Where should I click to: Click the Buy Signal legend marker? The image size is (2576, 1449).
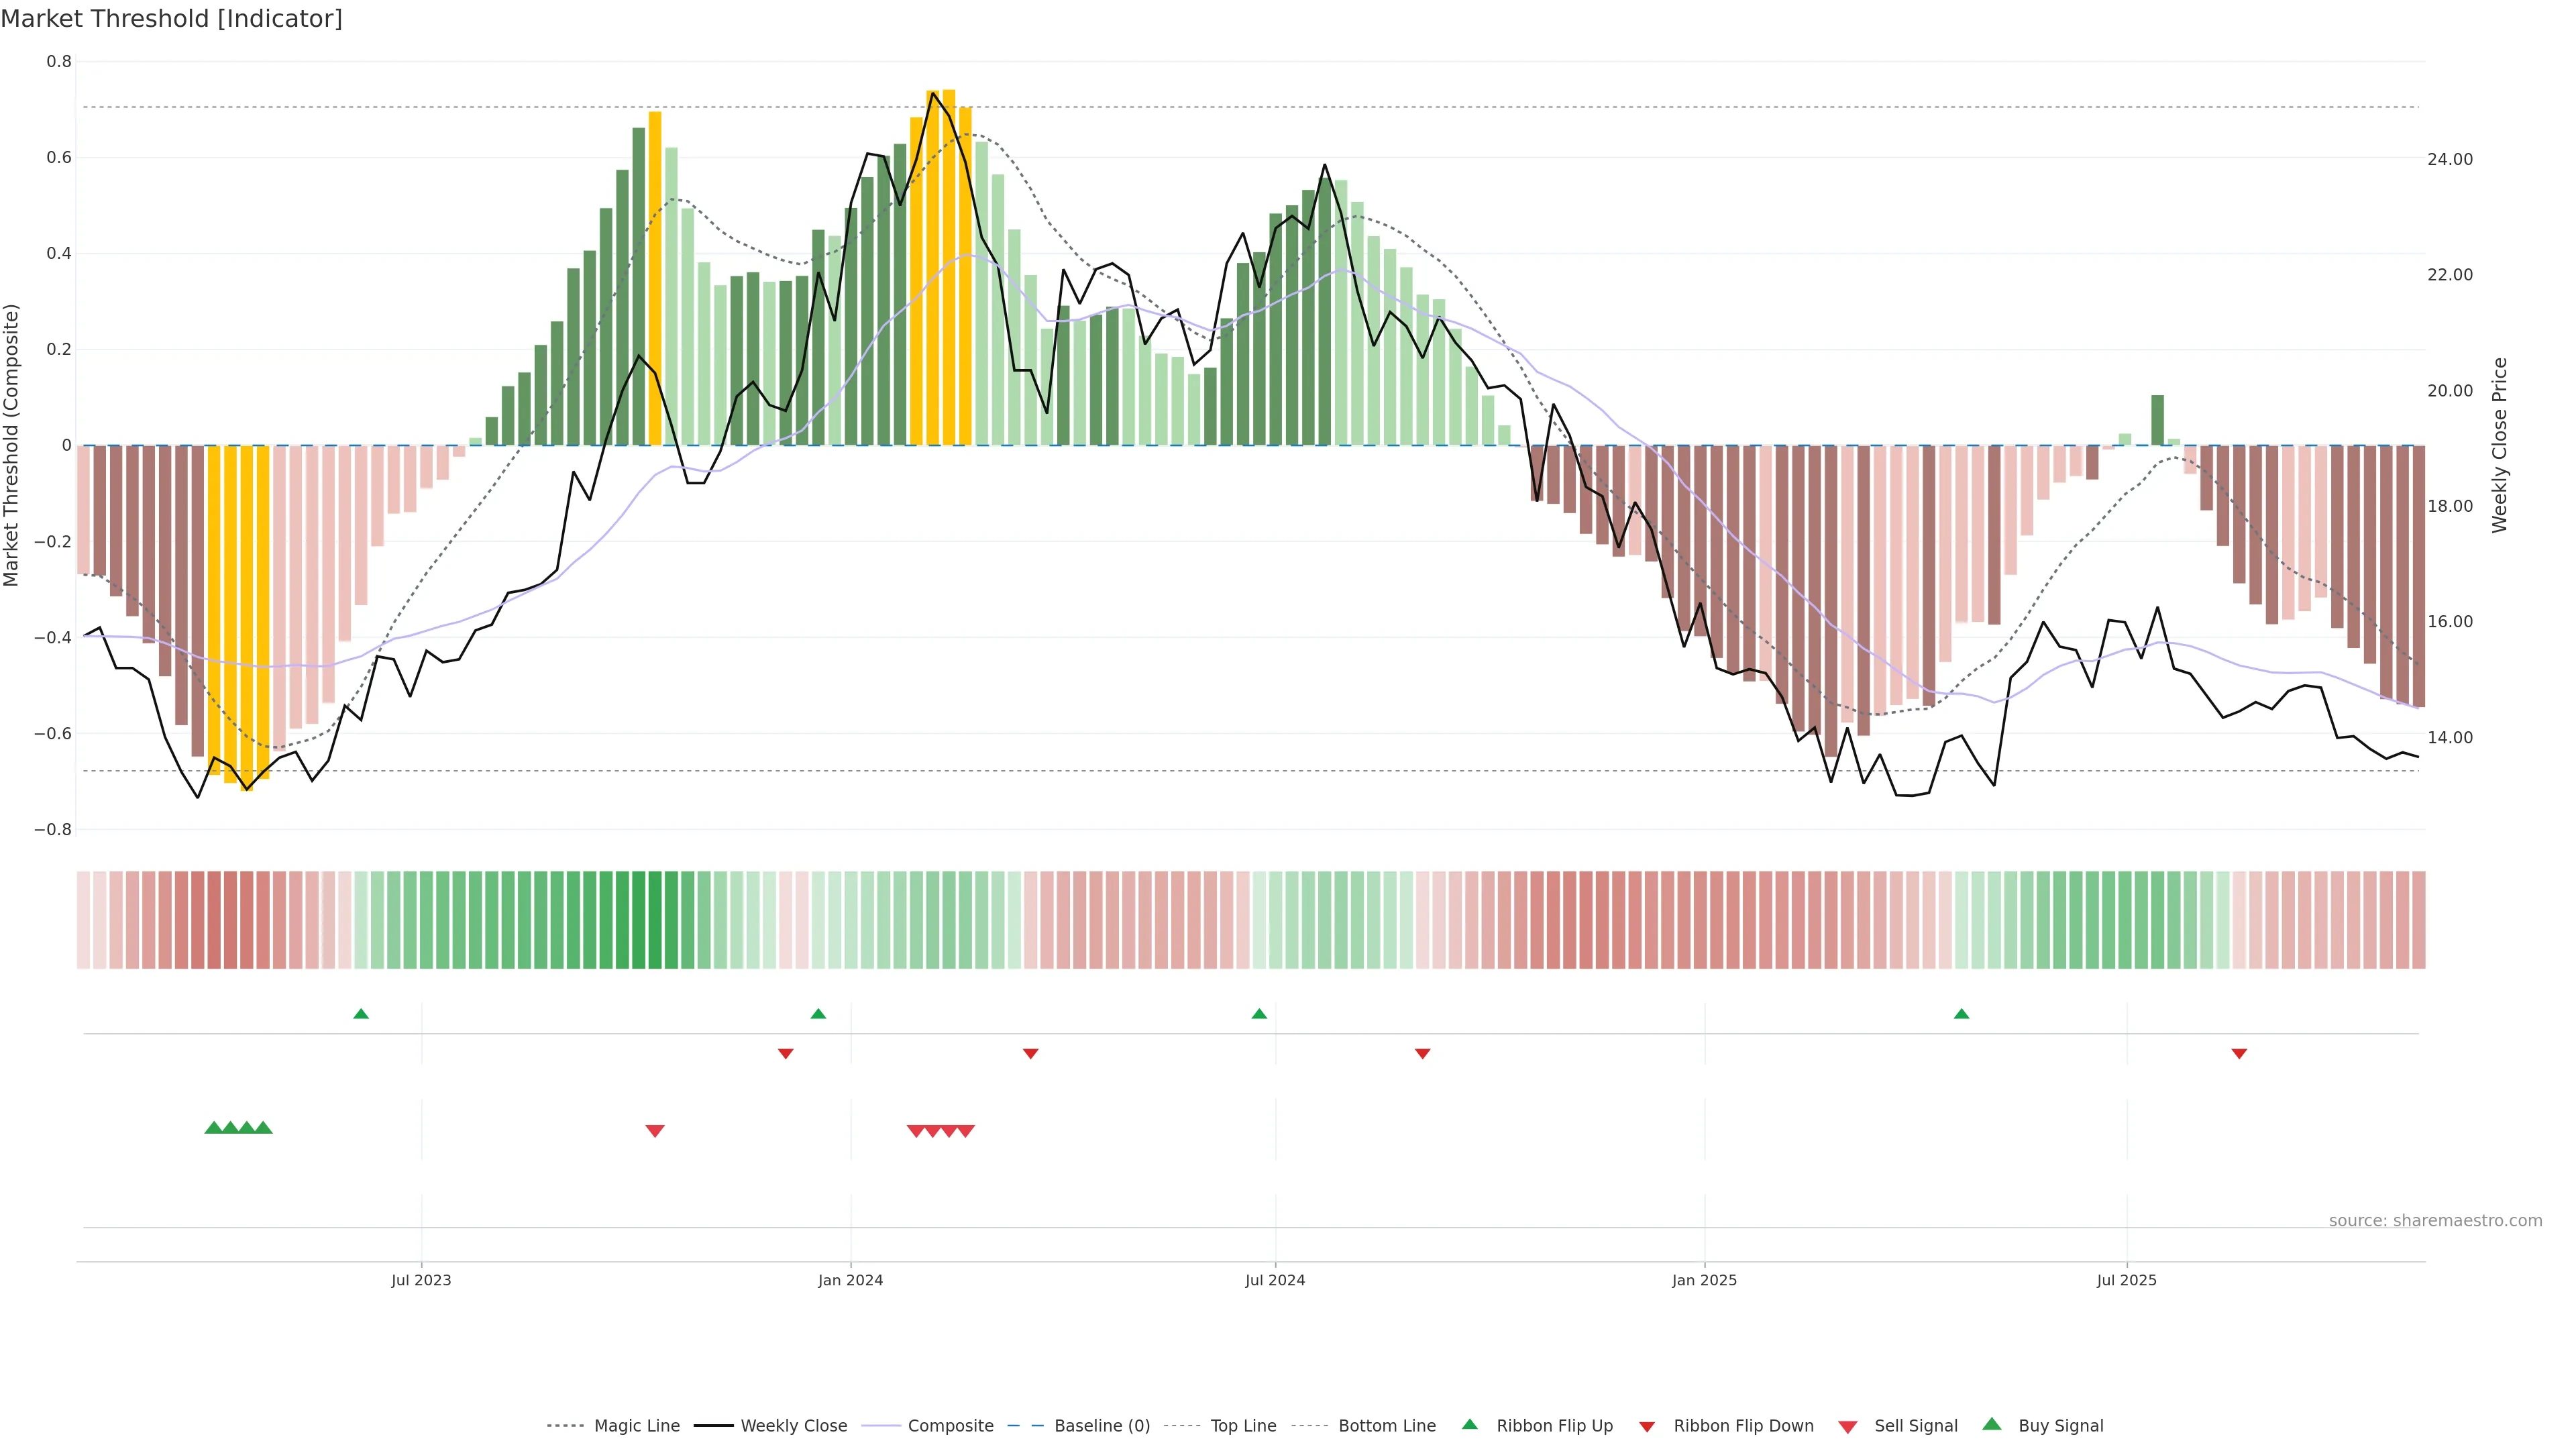point(1992,1425)
